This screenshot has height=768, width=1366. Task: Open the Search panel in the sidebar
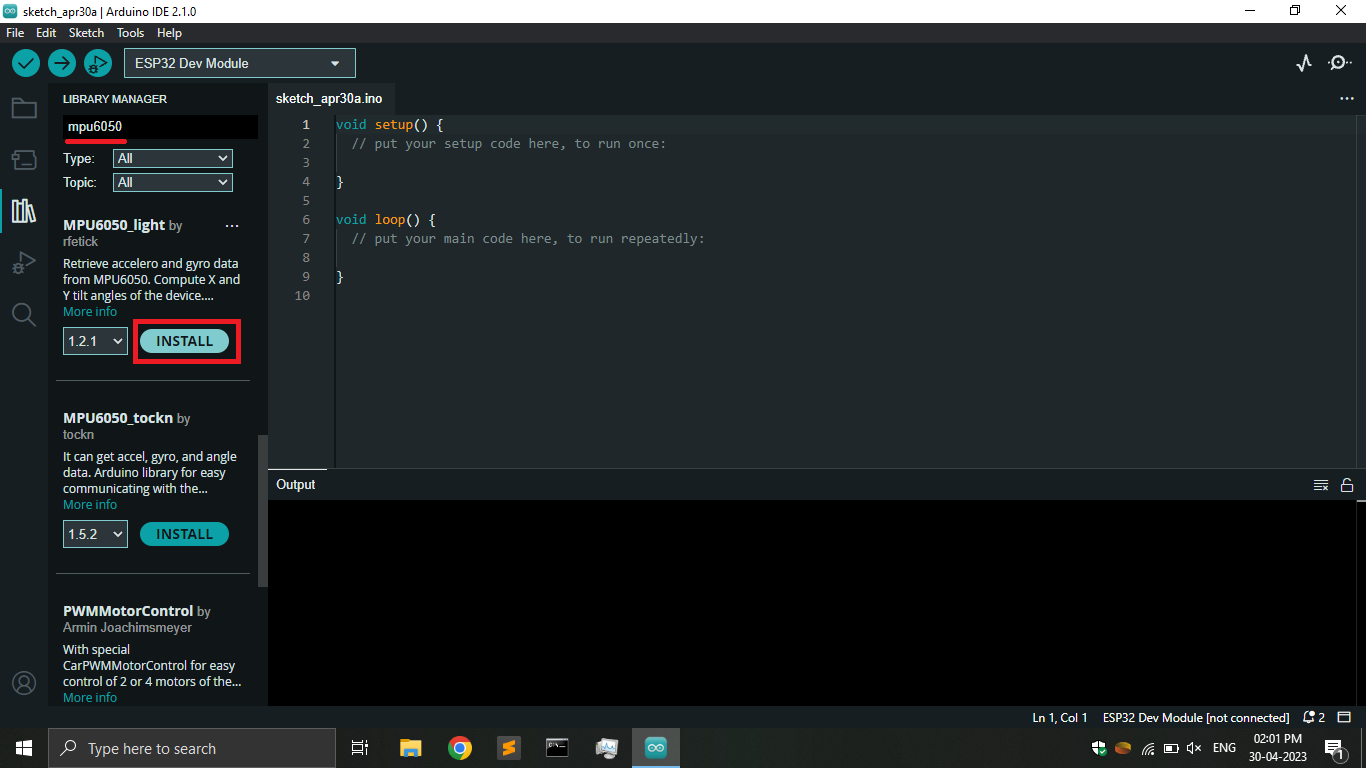point(24,314)
